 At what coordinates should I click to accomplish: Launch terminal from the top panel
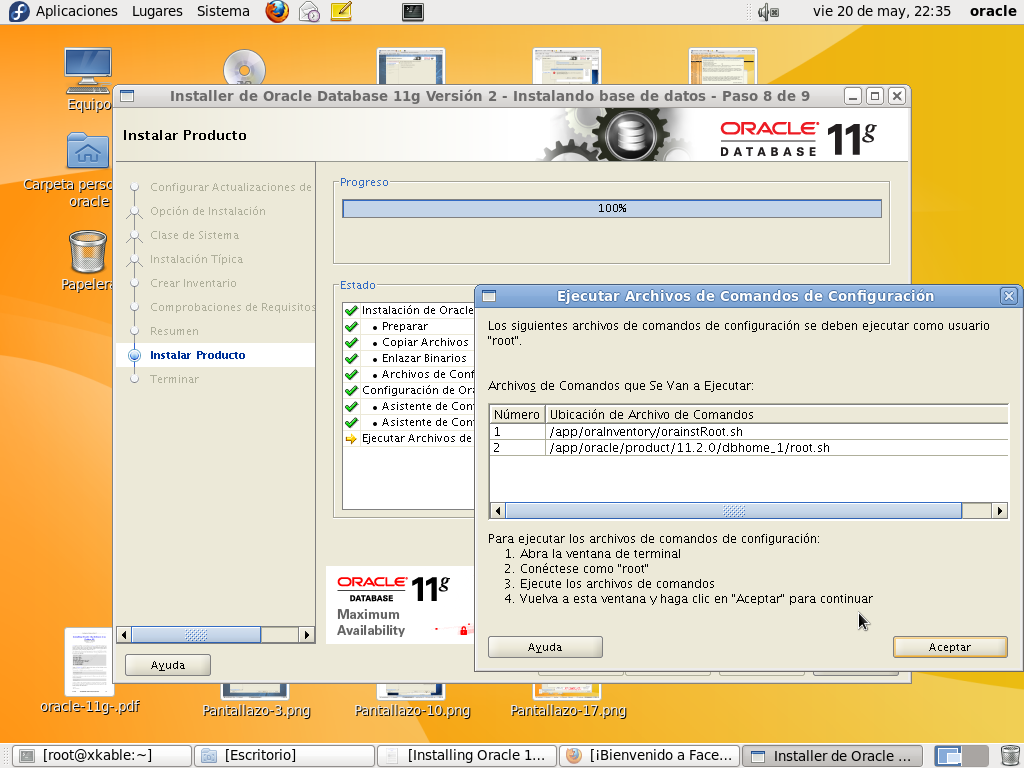[413, 11]
